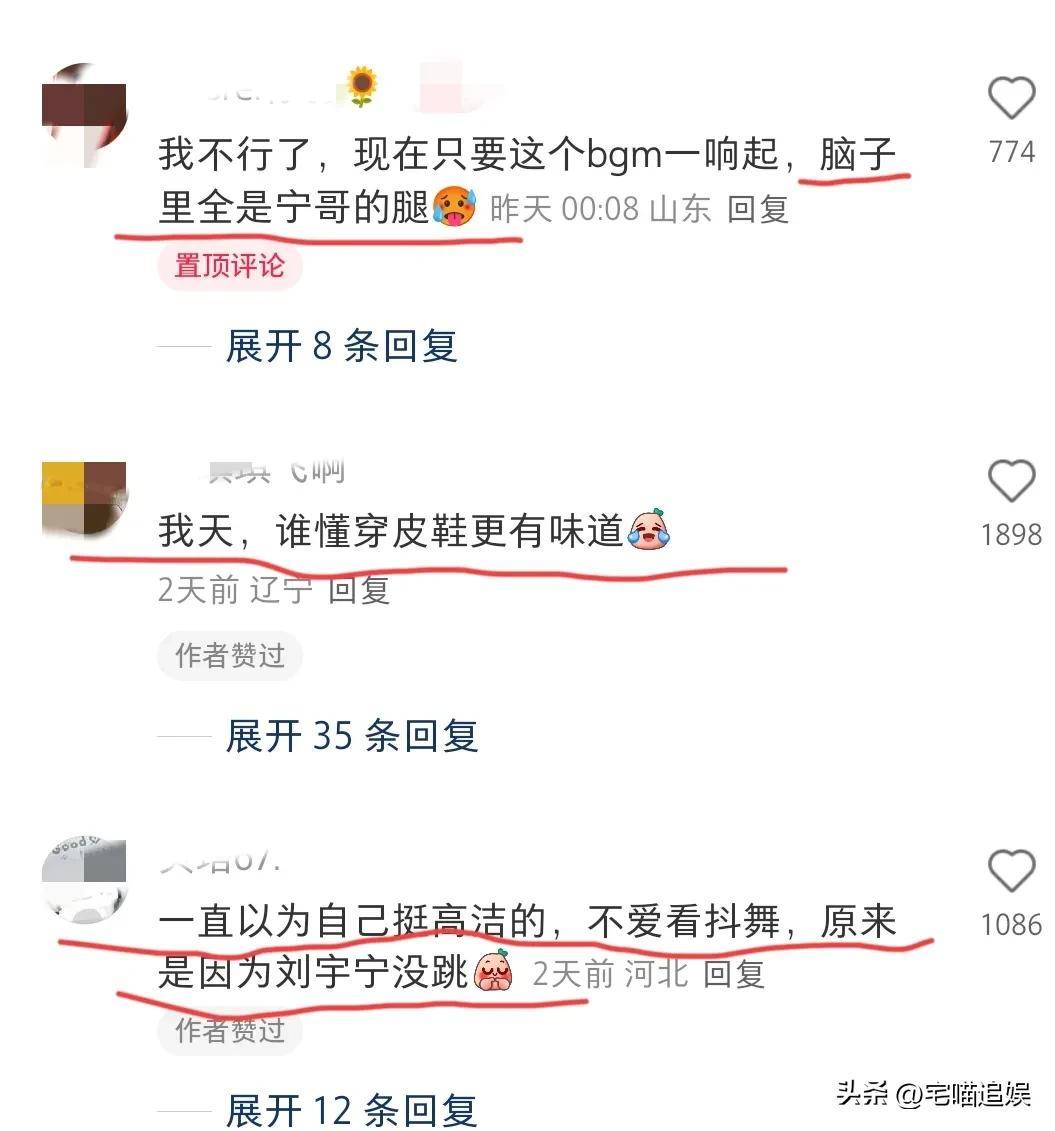Click the sunflower emoji beside first username
The width and height of the screenshot is (1055, 1131).
point(362,86)
